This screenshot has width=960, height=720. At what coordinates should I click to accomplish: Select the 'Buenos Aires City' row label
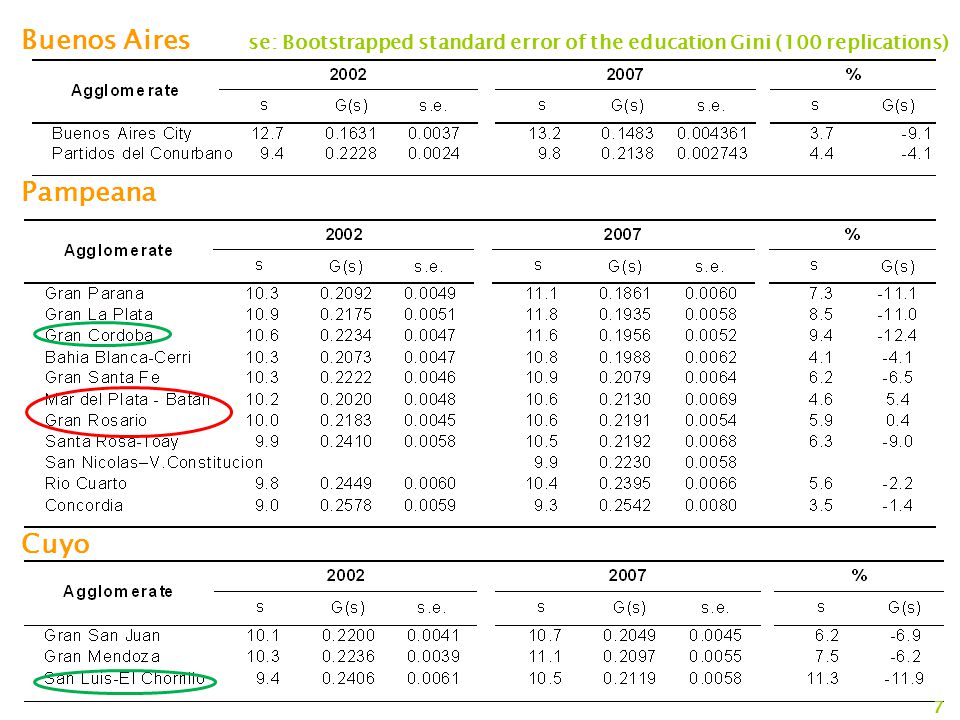pos(122,133)
